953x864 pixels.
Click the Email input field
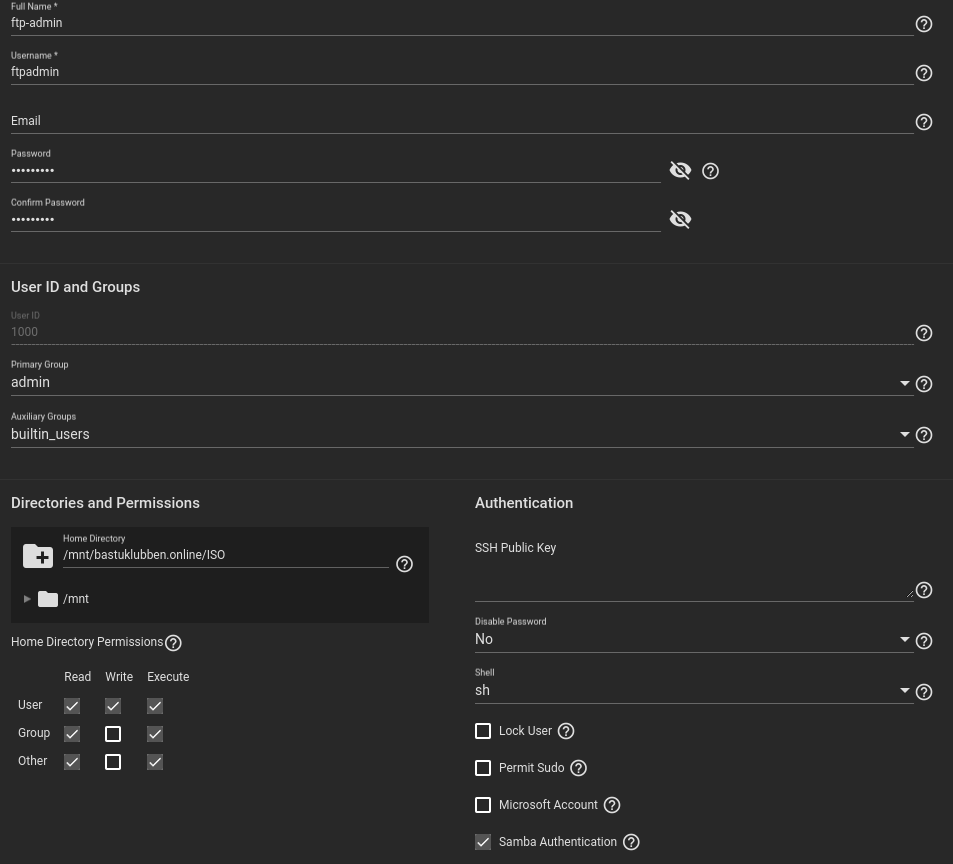tap(462, 121)
